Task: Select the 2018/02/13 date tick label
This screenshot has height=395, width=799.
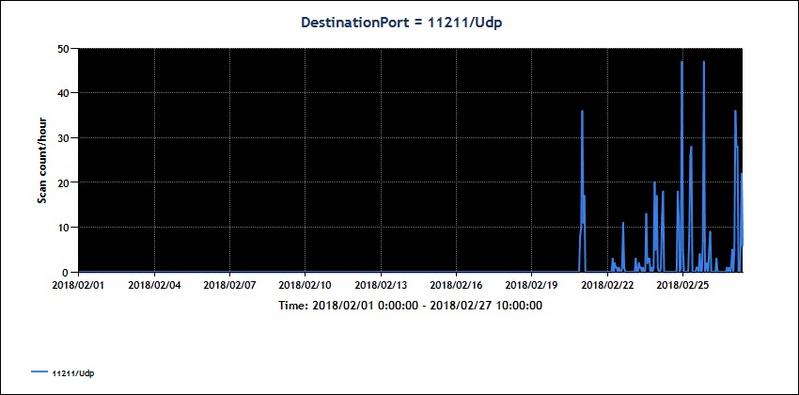Action: 381,285
